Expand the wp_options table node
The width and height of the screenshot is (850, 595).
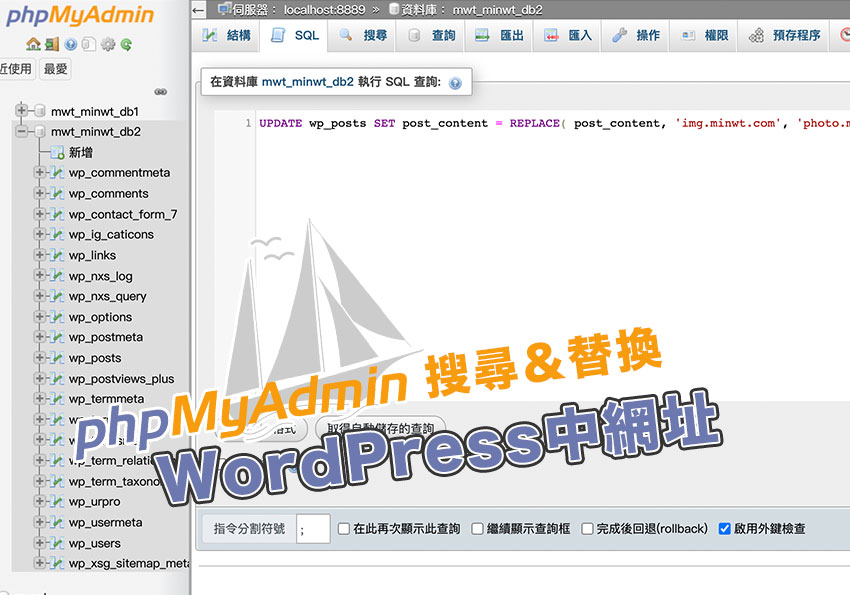pos(39,316)
